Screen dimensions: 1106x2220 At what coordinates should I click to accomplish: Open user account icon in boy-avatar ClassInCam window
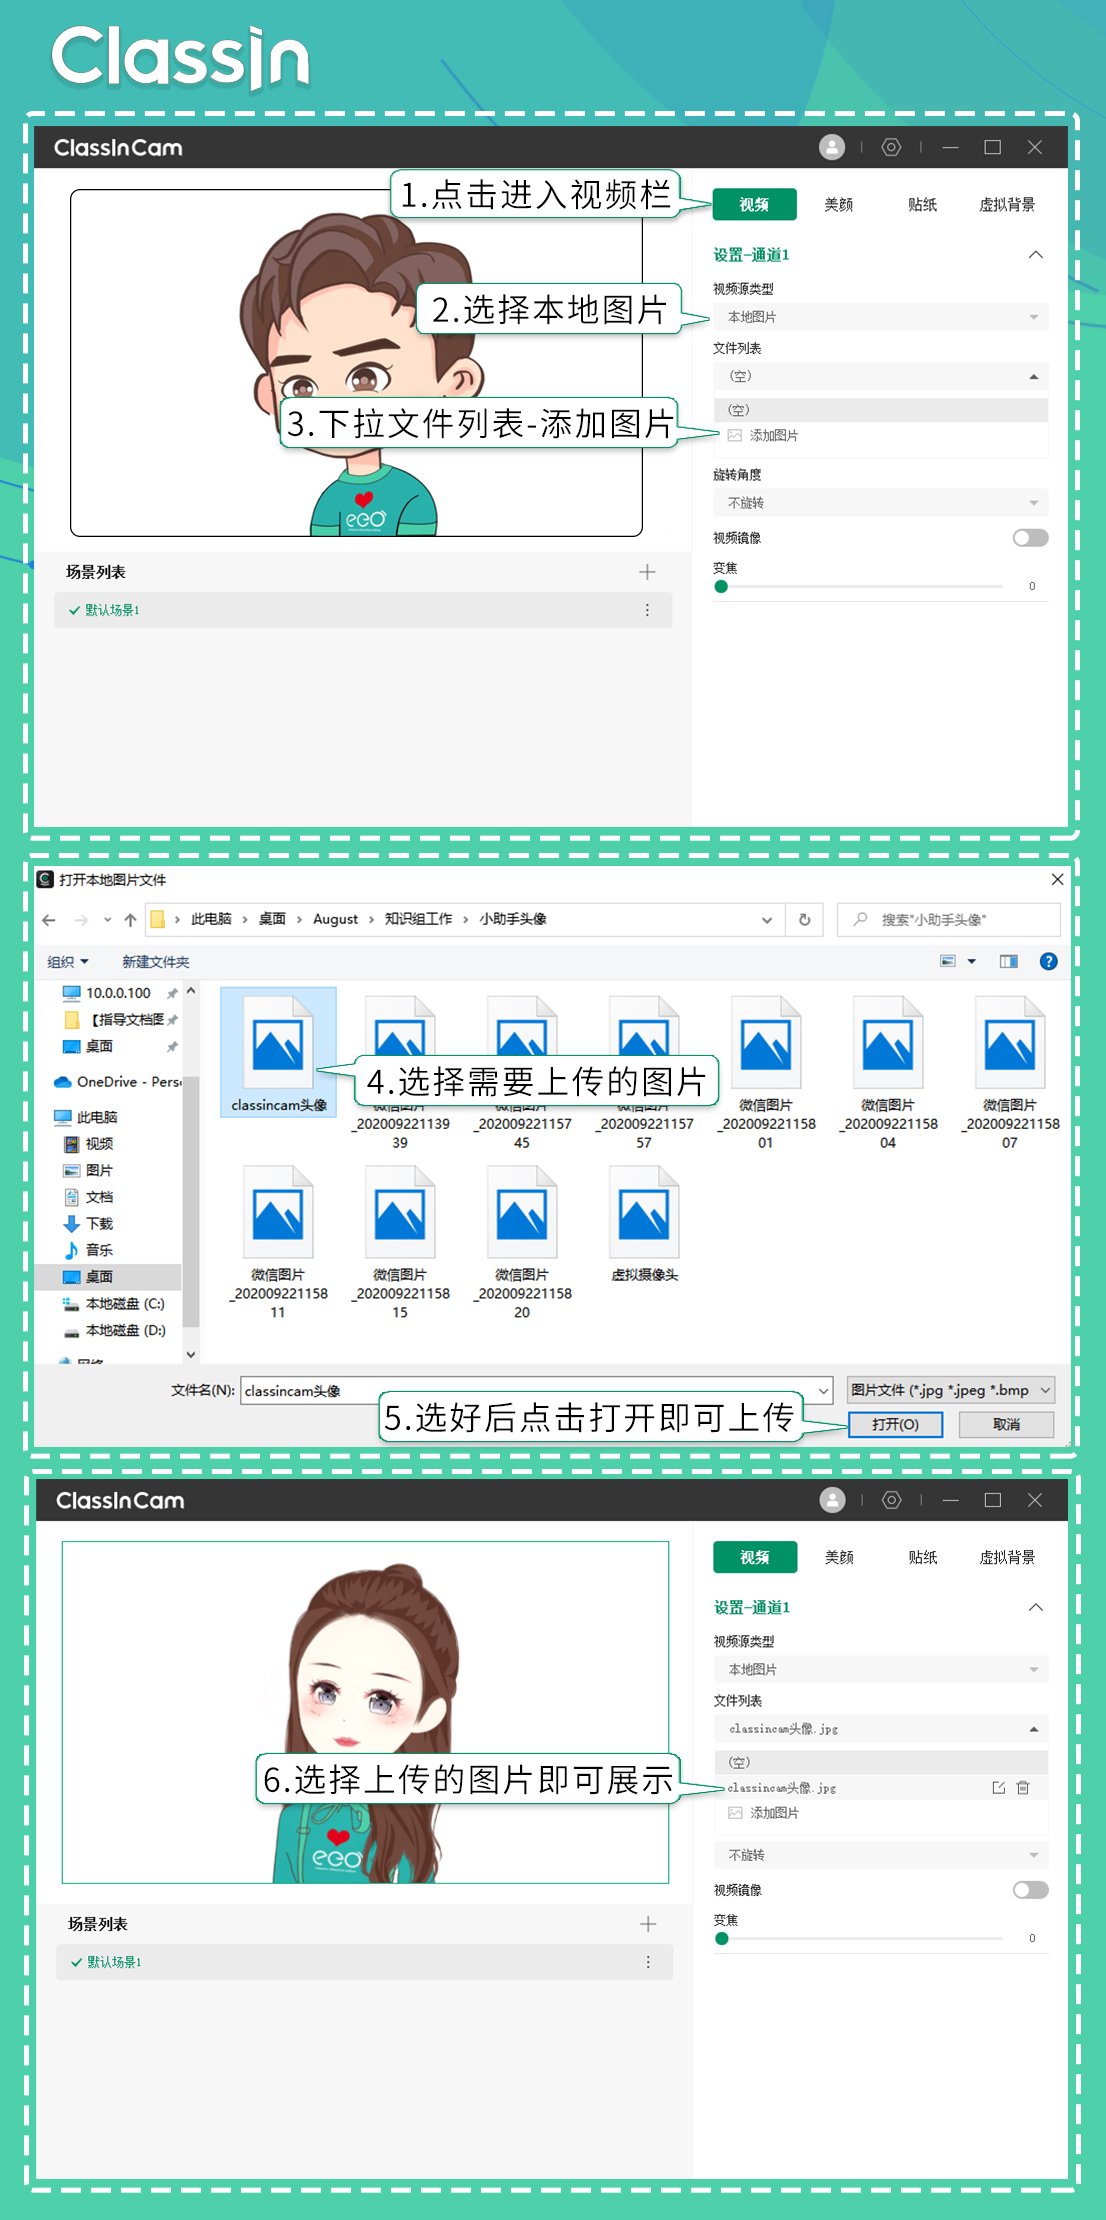click(x=832, y=147)
